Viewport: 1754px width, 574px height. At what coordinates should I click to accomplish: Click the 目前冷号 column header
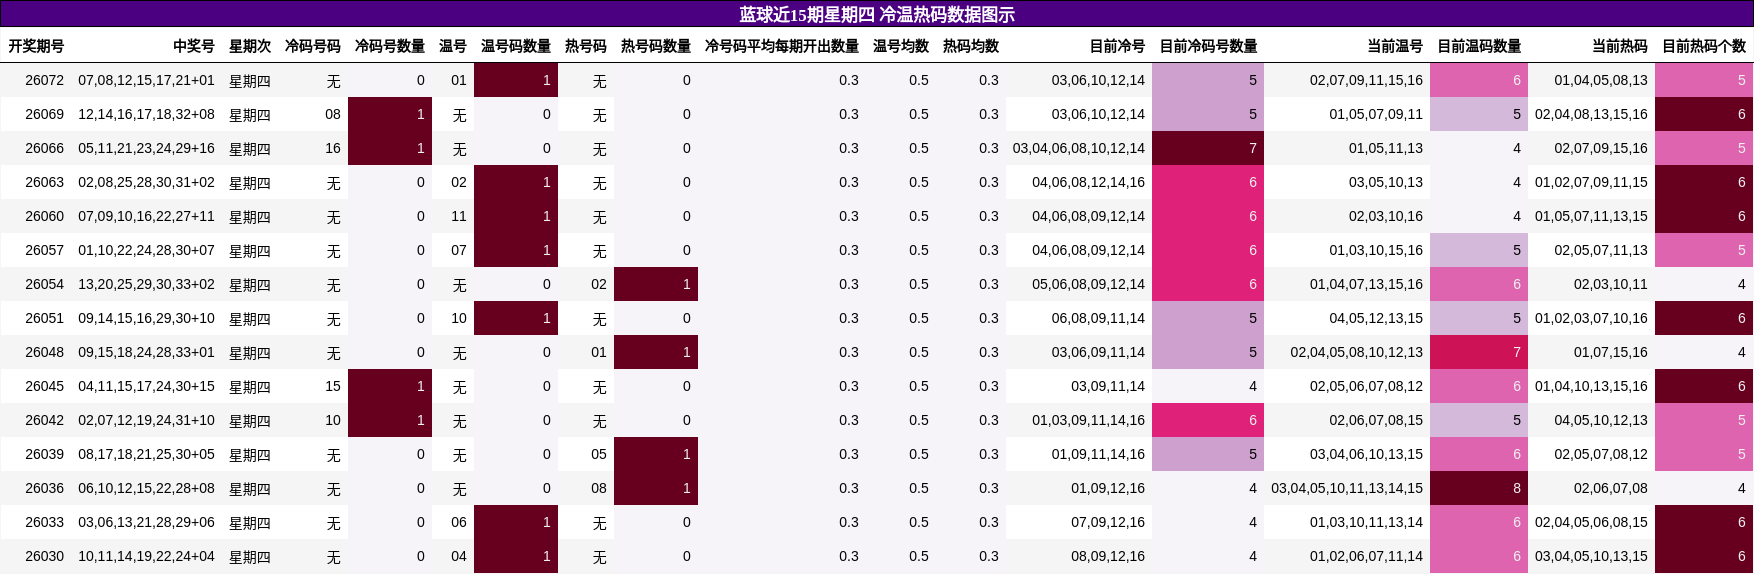(x=1117, y=46)
